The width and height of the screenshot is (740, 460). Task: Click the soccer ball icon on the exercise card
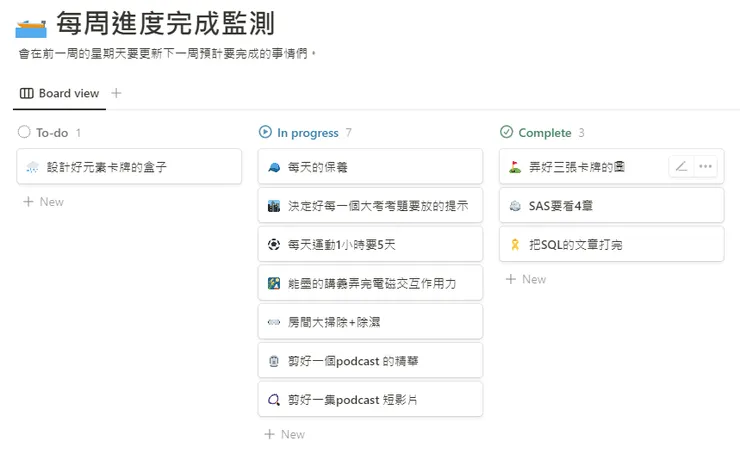point(274,244)
